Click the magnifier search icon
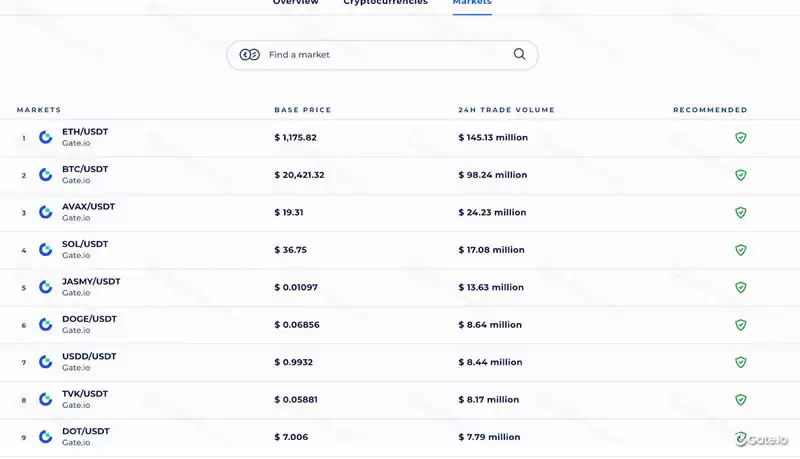The height and width of the screenshot is (459, 800). click(x=519, y=54)
